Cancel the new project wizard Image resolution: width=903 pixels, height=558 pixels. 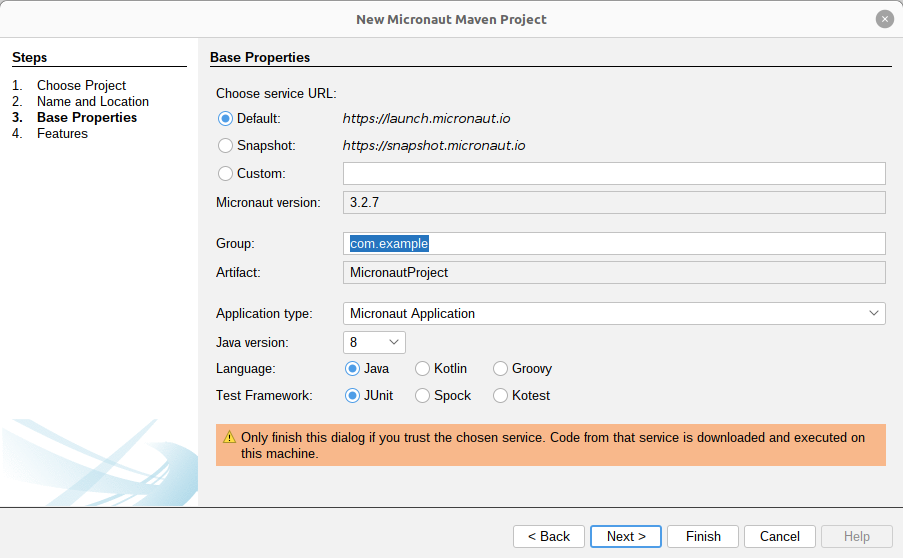780,537
